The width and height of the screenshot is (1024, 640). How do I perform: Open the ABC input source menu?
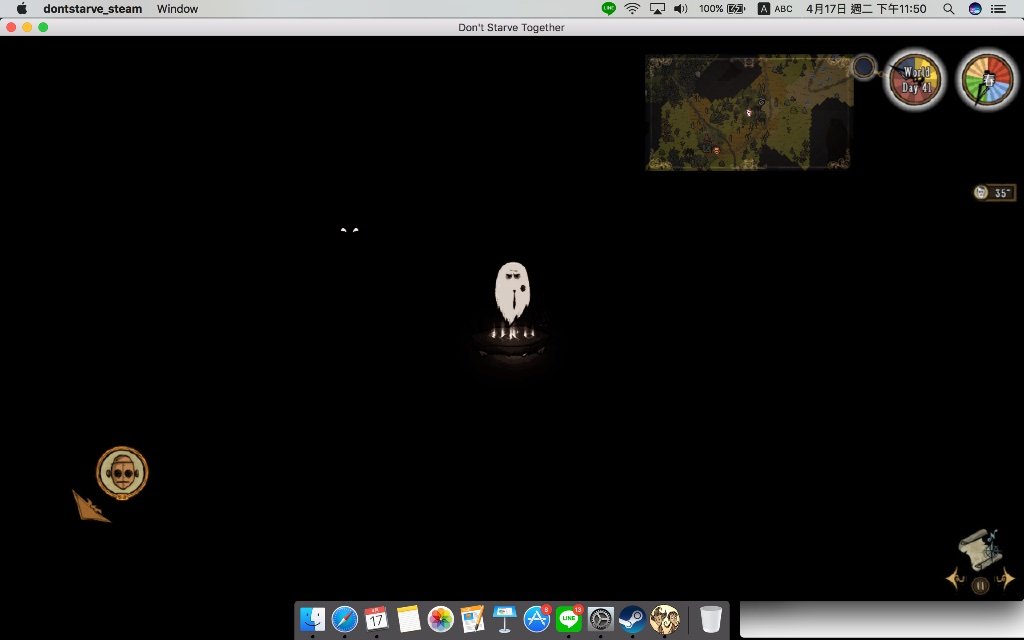click(775, 8)
